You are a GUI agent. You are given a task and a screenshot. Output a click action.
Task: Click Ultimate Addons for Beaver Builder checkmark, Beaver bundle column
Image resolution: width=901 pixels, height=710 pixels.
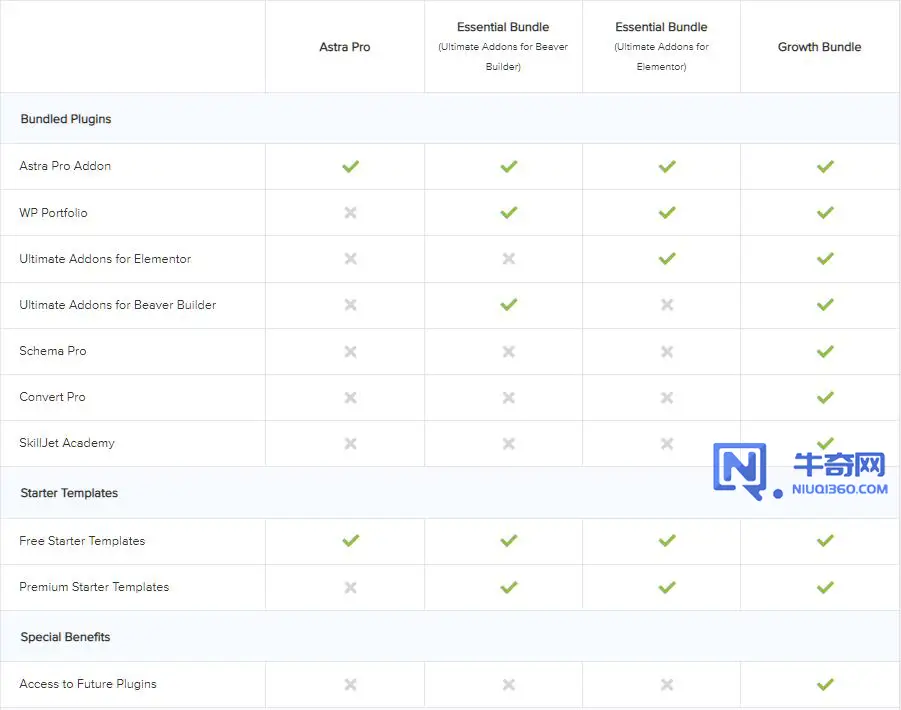pyautogui.click(x=509, y=304)
